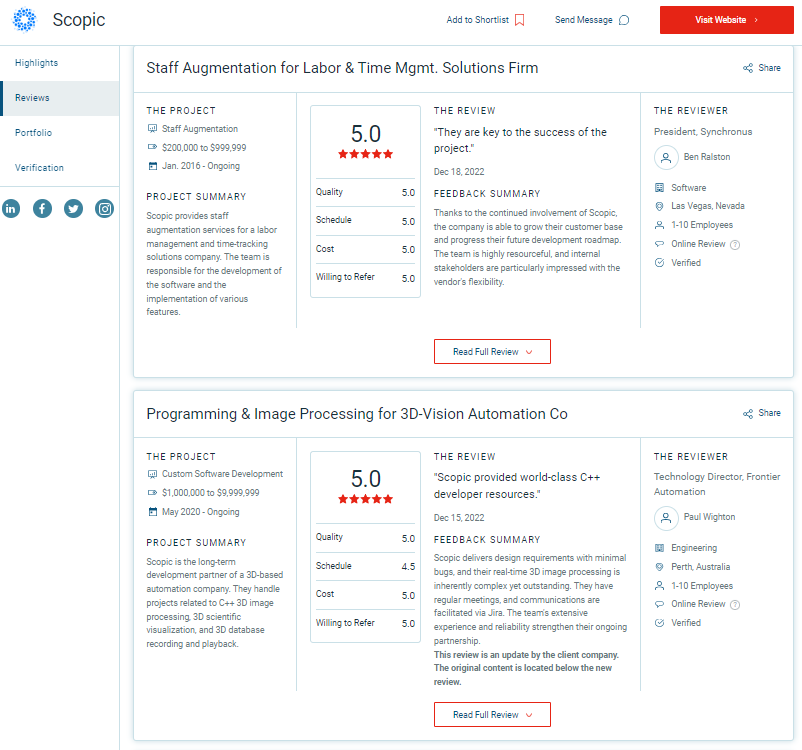Screen dimensions: 802x750
Task: Open Scopic's Twitter profile icon
Action: [73, 209]
